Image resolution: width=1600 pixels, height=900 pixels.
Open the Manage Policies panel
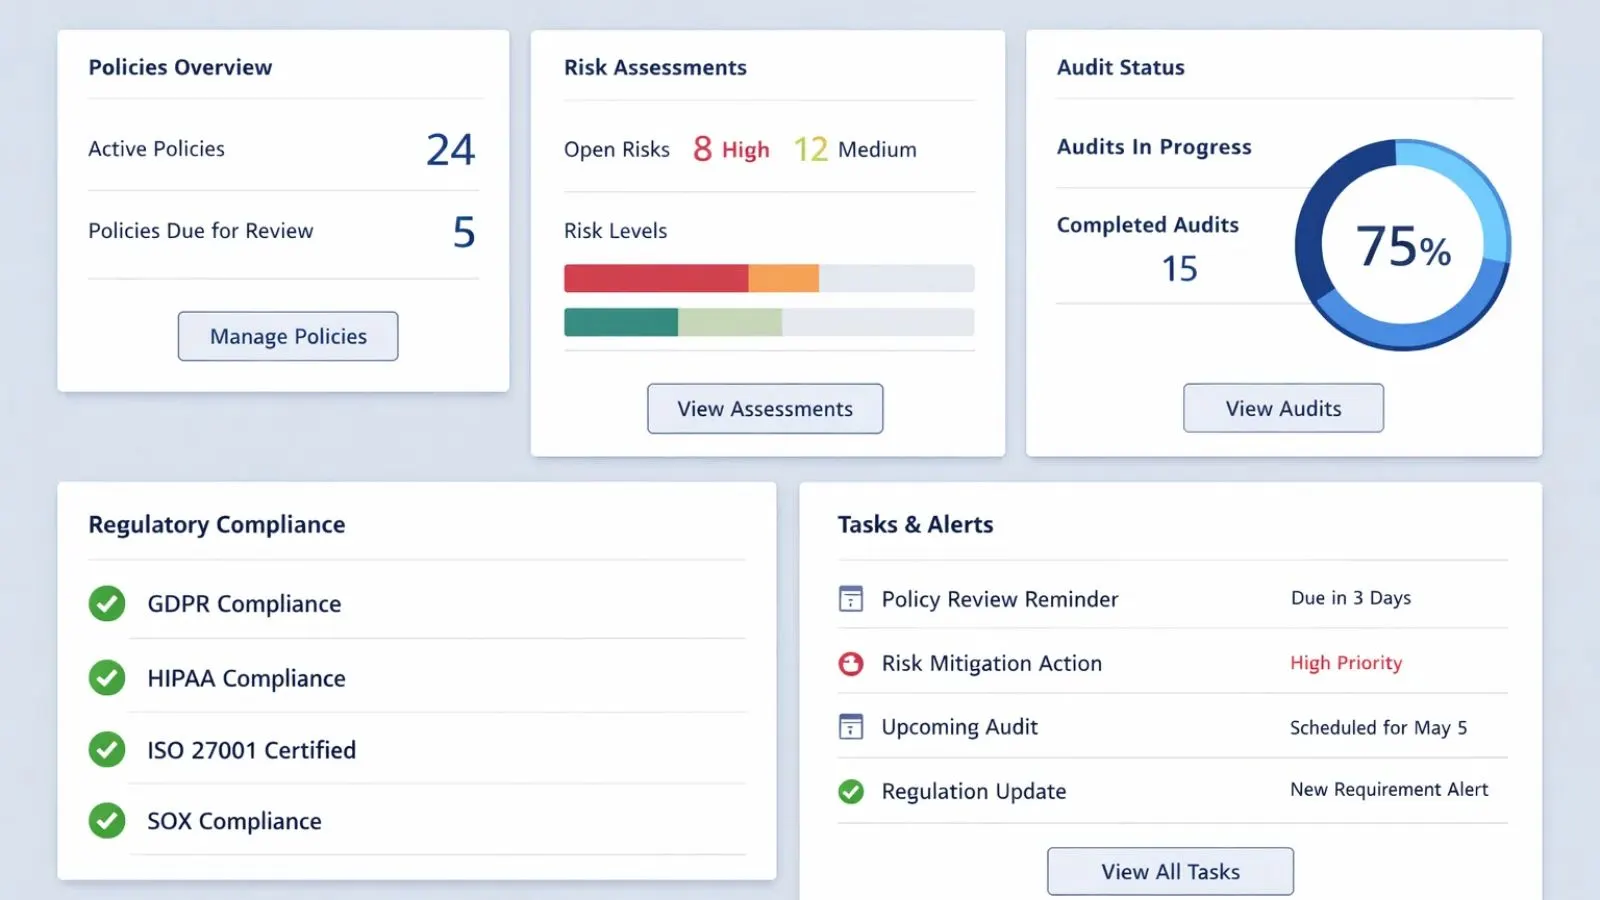coord(288,336)
